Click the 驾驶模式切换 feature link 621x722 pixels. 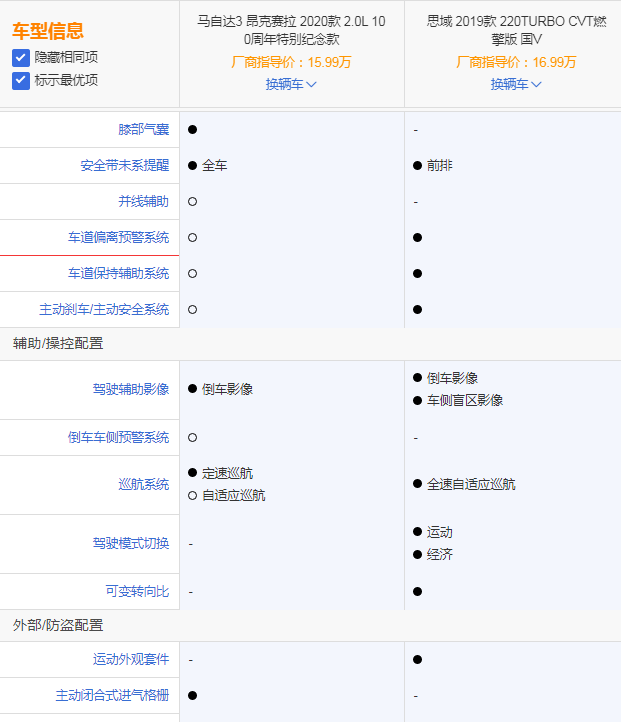pyautogui.click(x=130, y=544)
